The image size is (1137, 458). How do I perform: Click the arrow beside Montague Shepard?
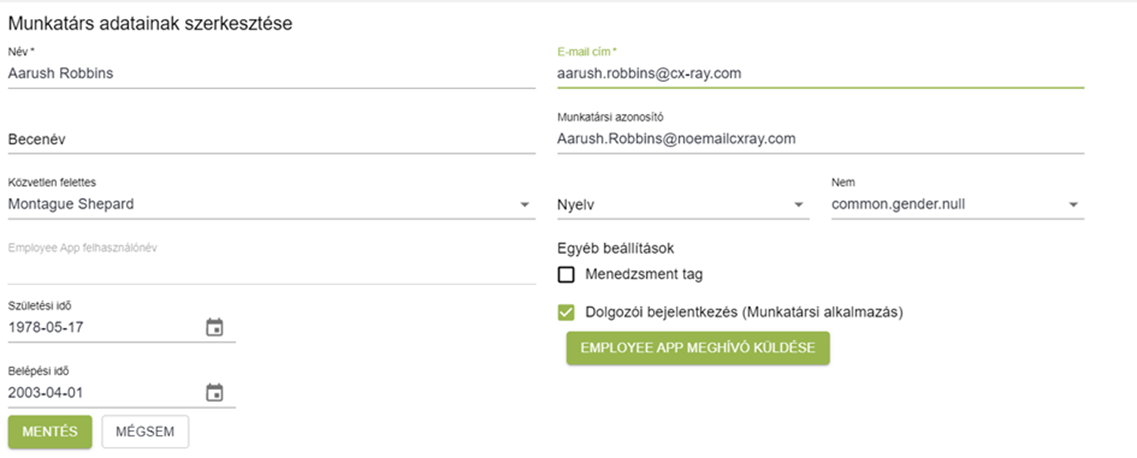525,205
